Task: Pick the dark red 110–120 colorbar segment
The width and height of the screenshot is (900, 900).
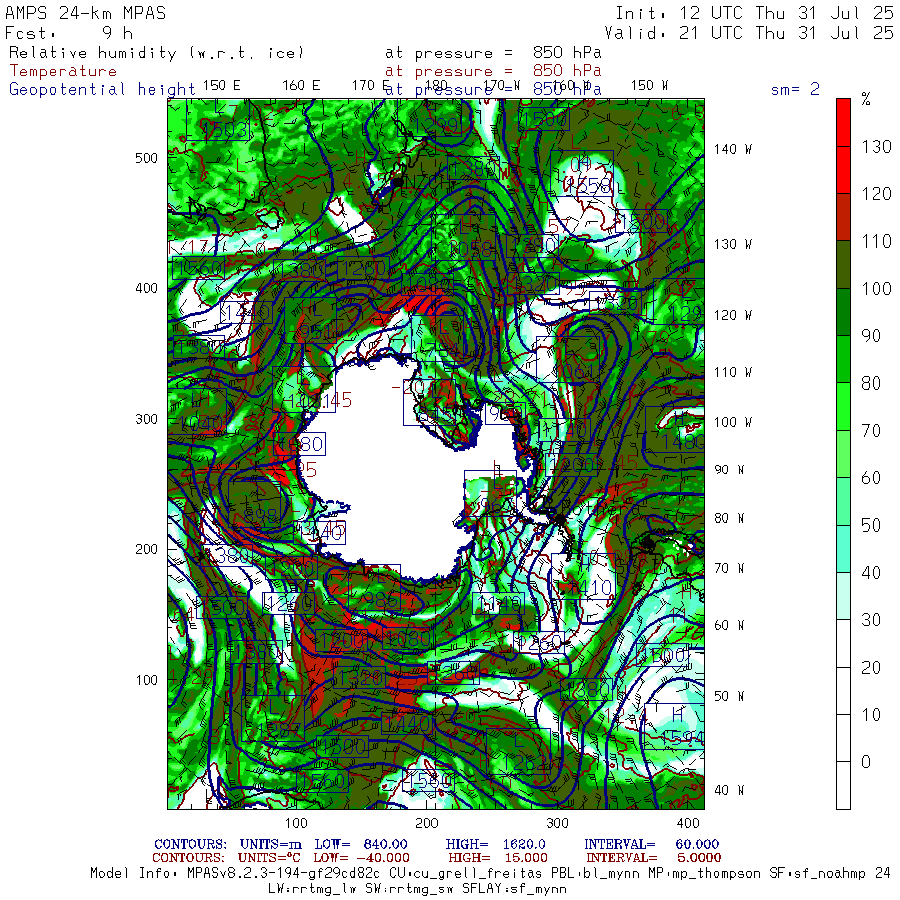Action: click(x=843, y=217)
